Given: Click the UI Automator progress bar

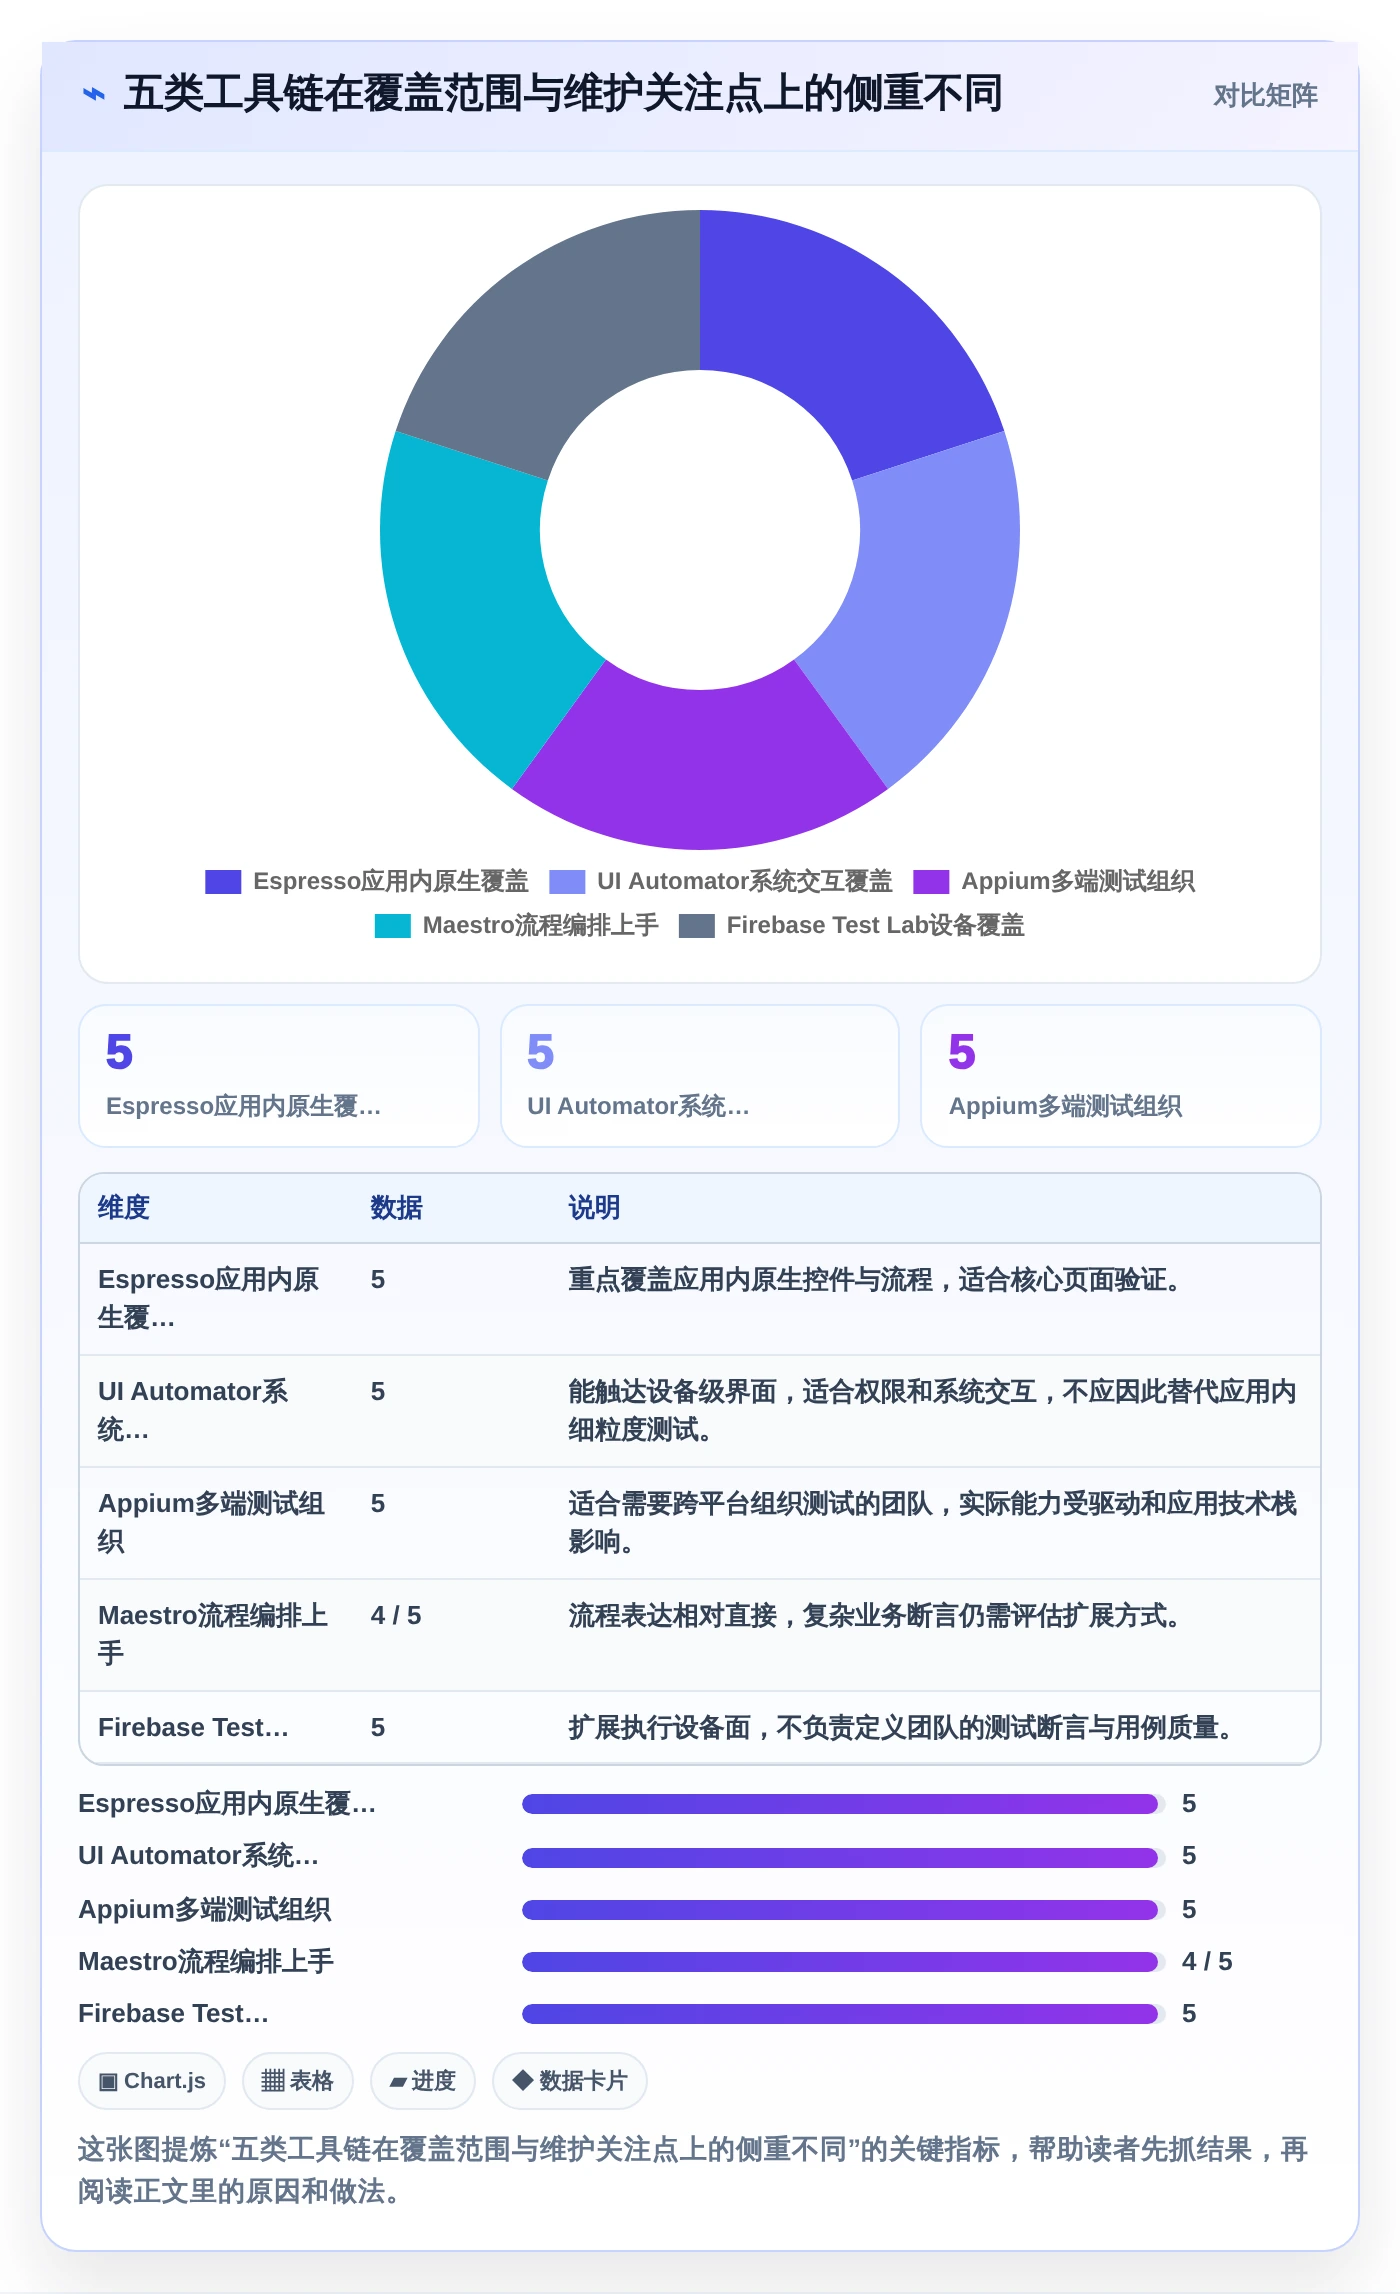Looking at the screenshot, I should tap(843, 1857).
